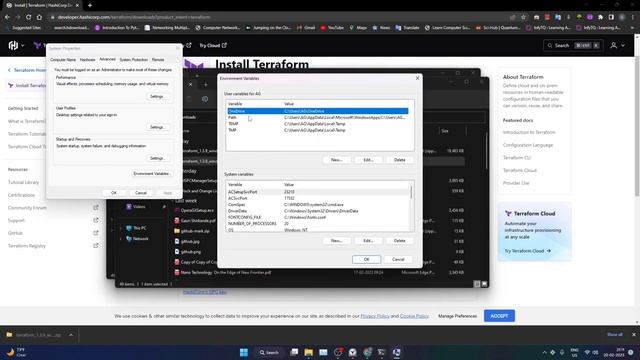Click New under System variables
Image resolution: width=640 pixels, height=360 pixels.
(336, 240)
